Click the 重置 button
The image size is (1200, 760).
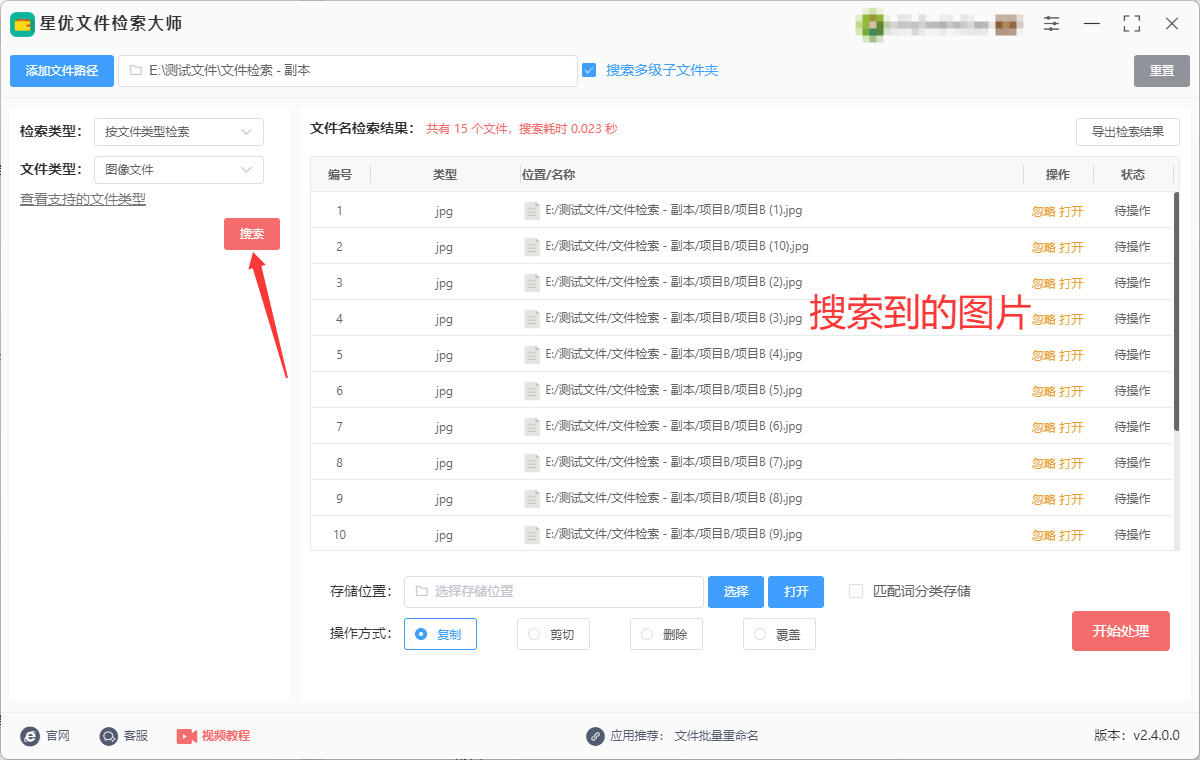pyautogui.click(x=1162, y=71)
